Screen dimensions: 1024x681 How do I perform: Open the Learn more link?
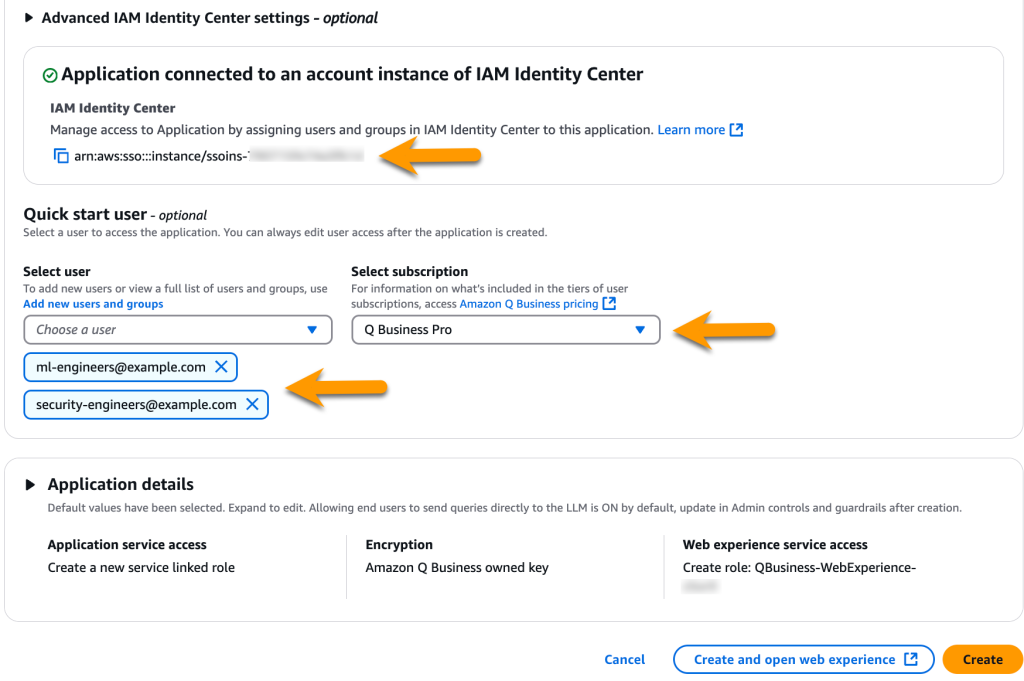(691, 130)
